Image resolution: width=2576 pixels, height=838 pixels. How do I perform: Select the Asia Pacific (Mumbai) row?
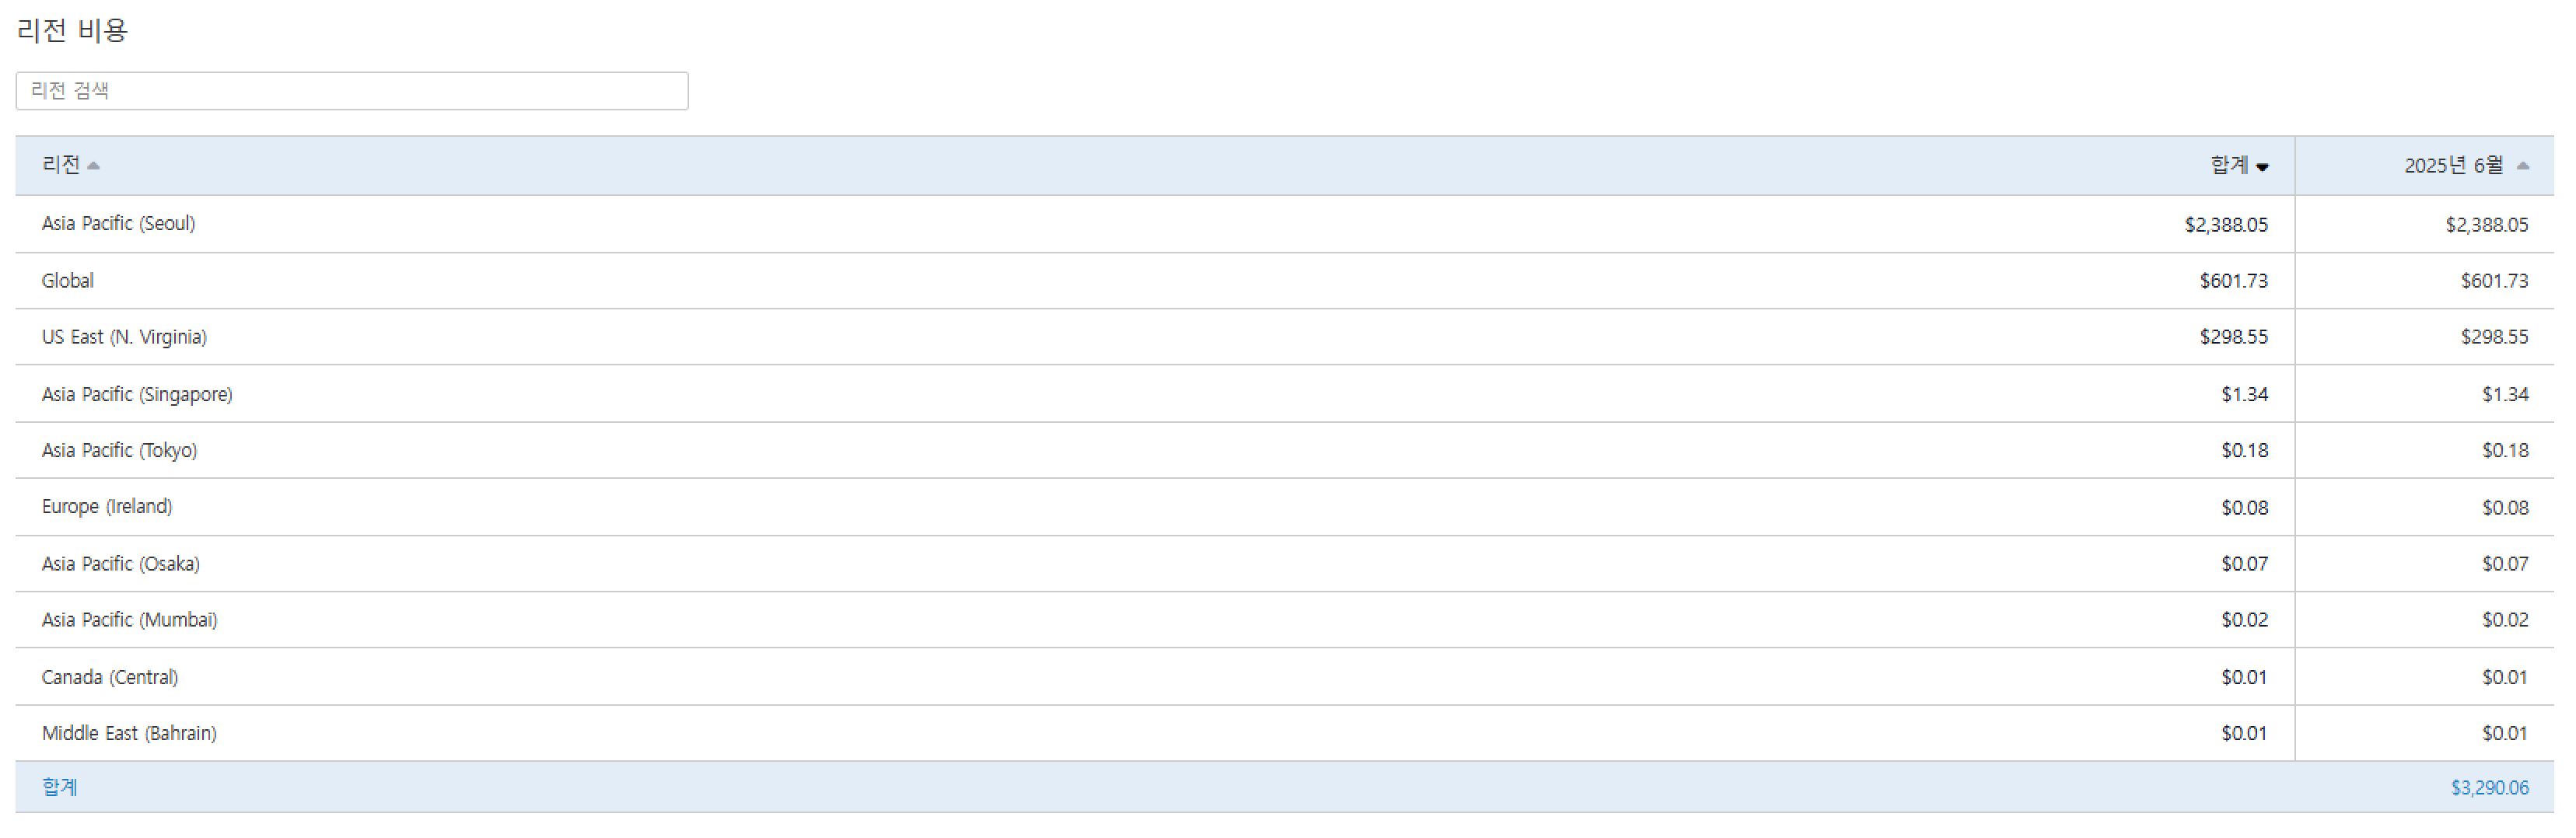pos(129,620)
